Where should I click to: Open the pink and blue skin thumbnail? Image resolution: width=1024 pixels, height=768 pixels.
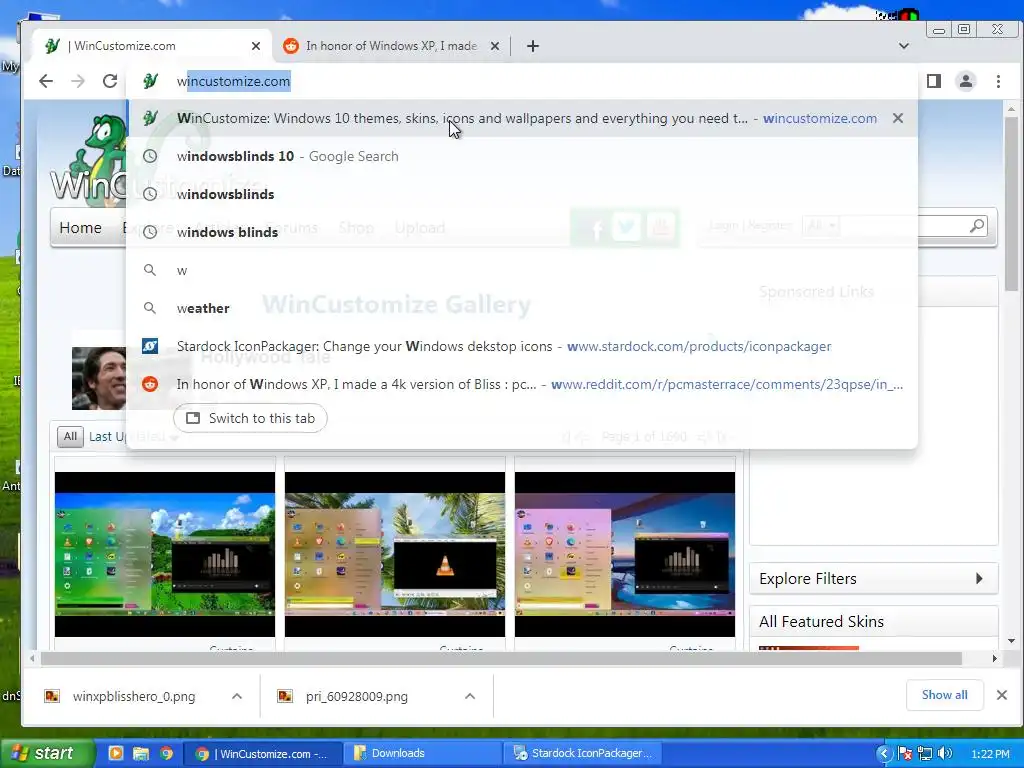(x=624, y=554)
